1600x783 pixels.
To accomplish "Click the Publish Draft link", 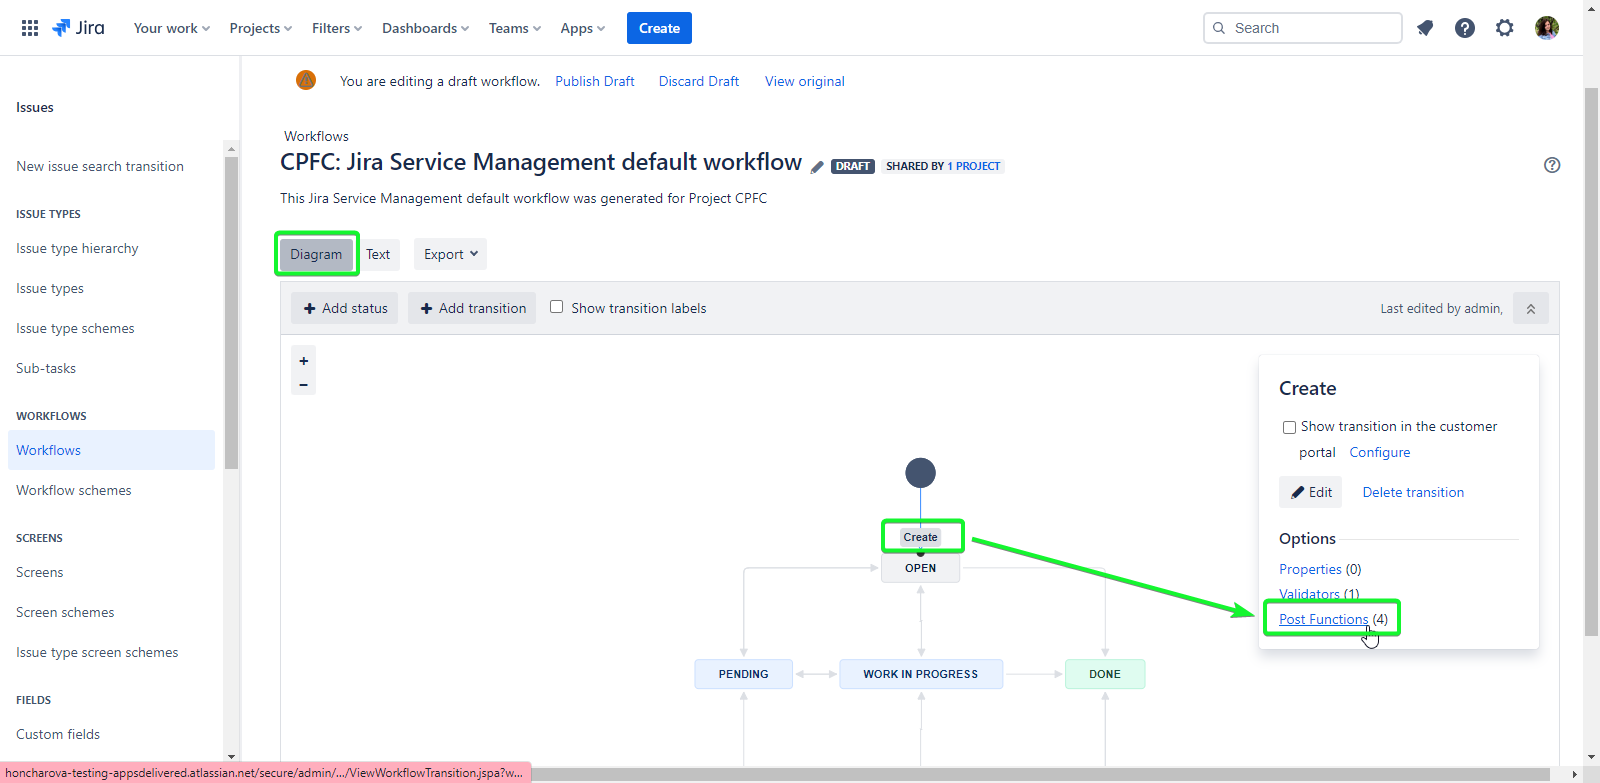I will [x=595, y=81].
